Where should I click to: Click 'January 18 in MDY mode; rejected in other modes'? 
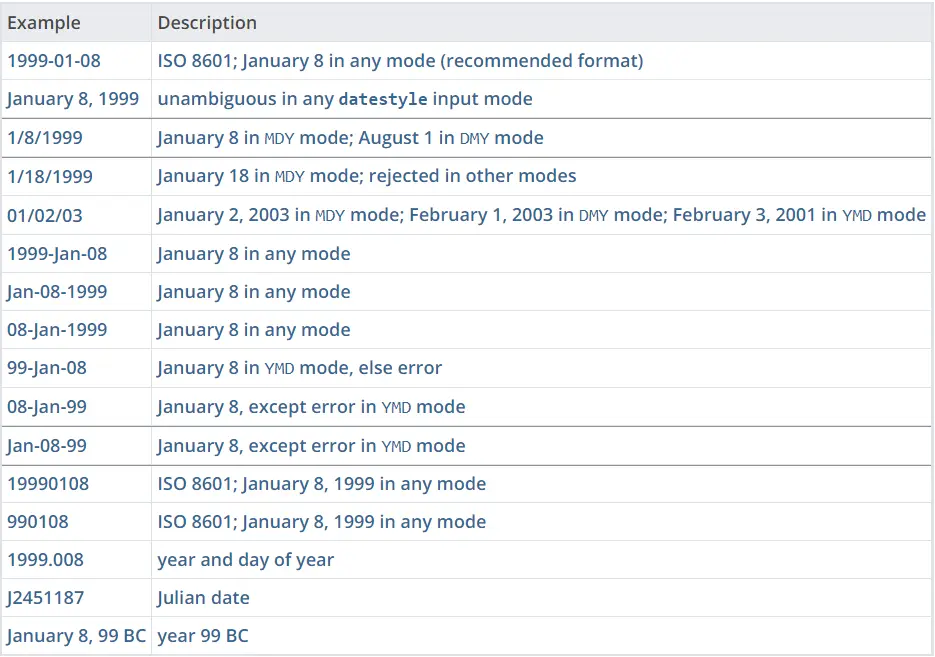point(367,176)
